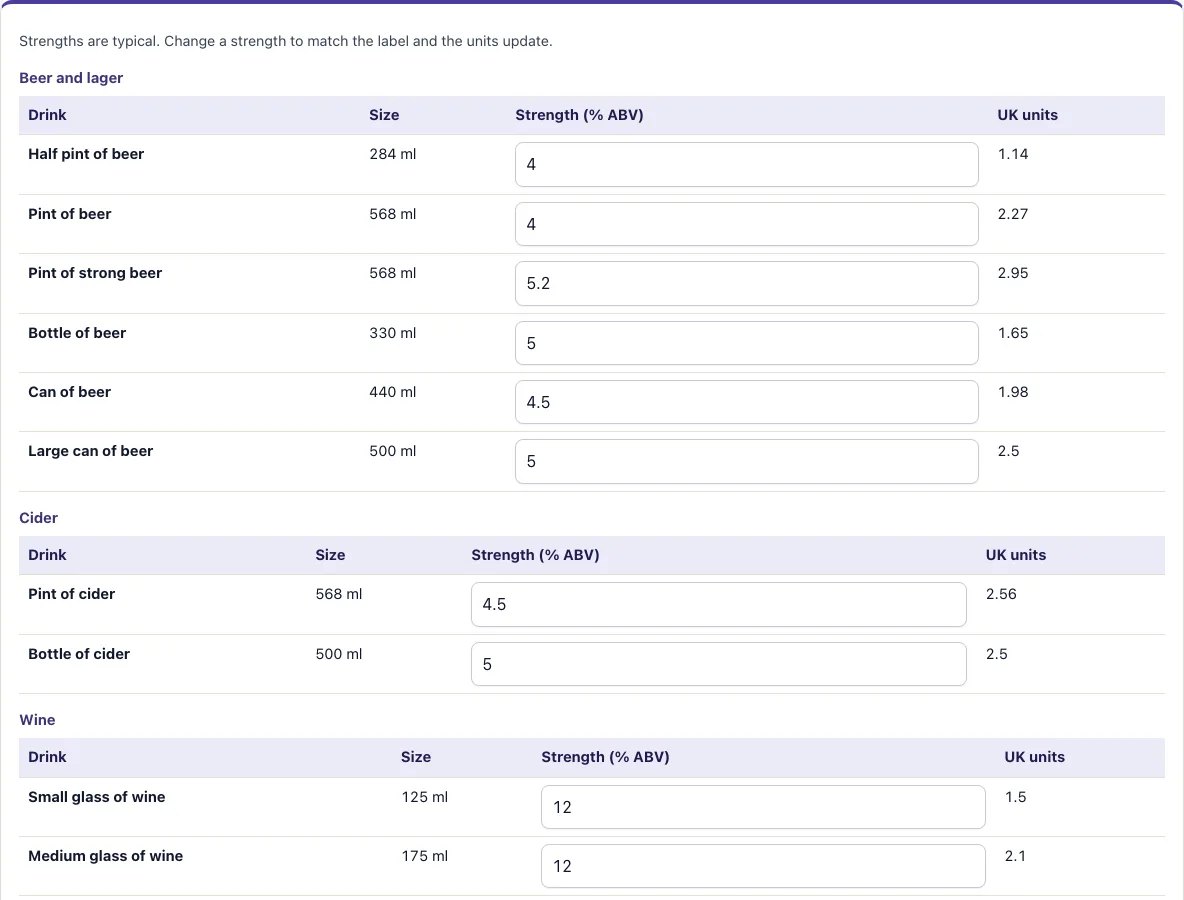
Task: Click the 1.5 units value for wine
Action: [1015, 797]
